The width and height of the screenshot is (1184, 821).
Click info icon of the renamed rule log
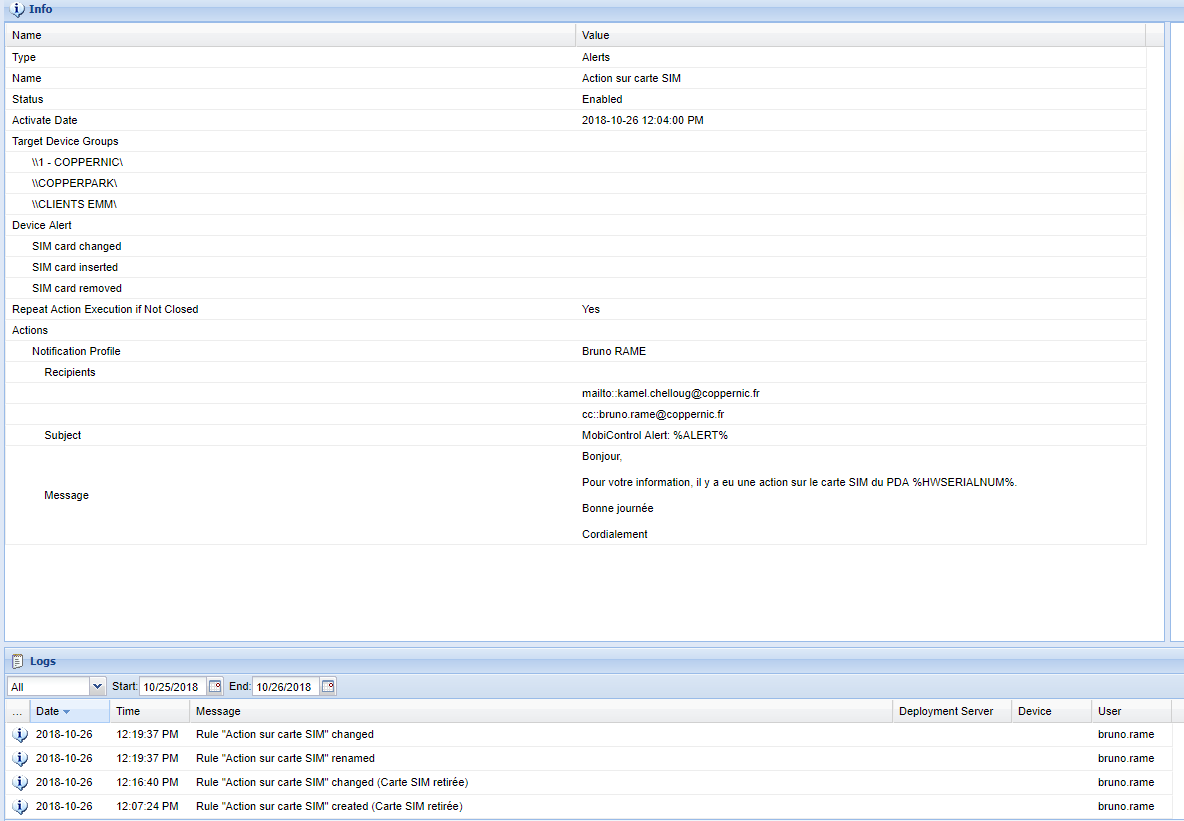[x=20, y=758]
